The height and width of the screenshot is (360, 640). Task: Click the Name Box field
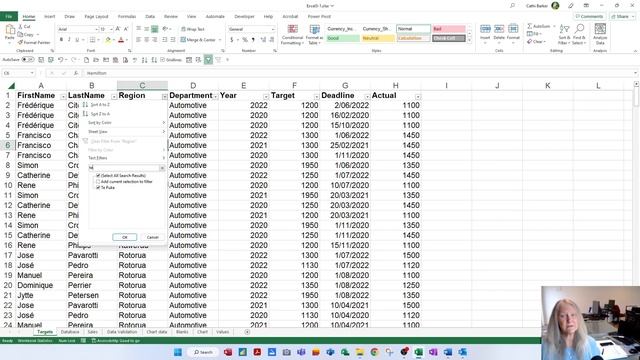[18, 73]
